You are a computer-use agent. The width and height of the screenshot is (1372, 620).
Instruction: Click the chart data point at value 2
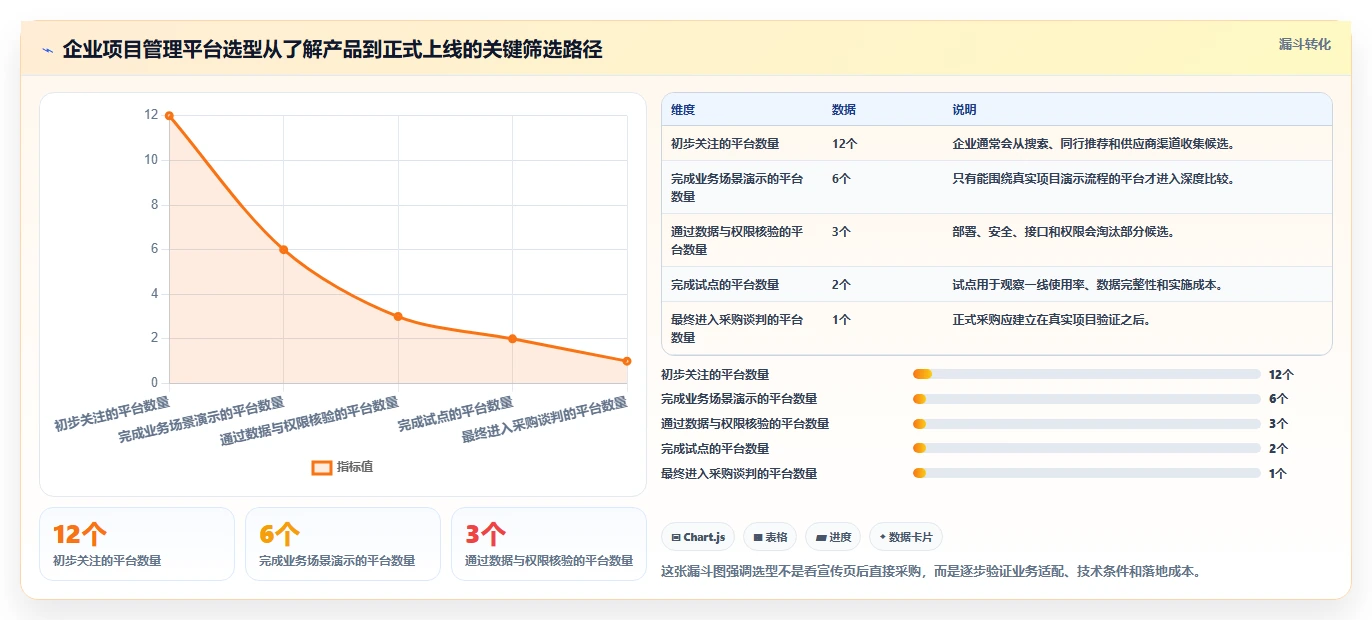512,339
